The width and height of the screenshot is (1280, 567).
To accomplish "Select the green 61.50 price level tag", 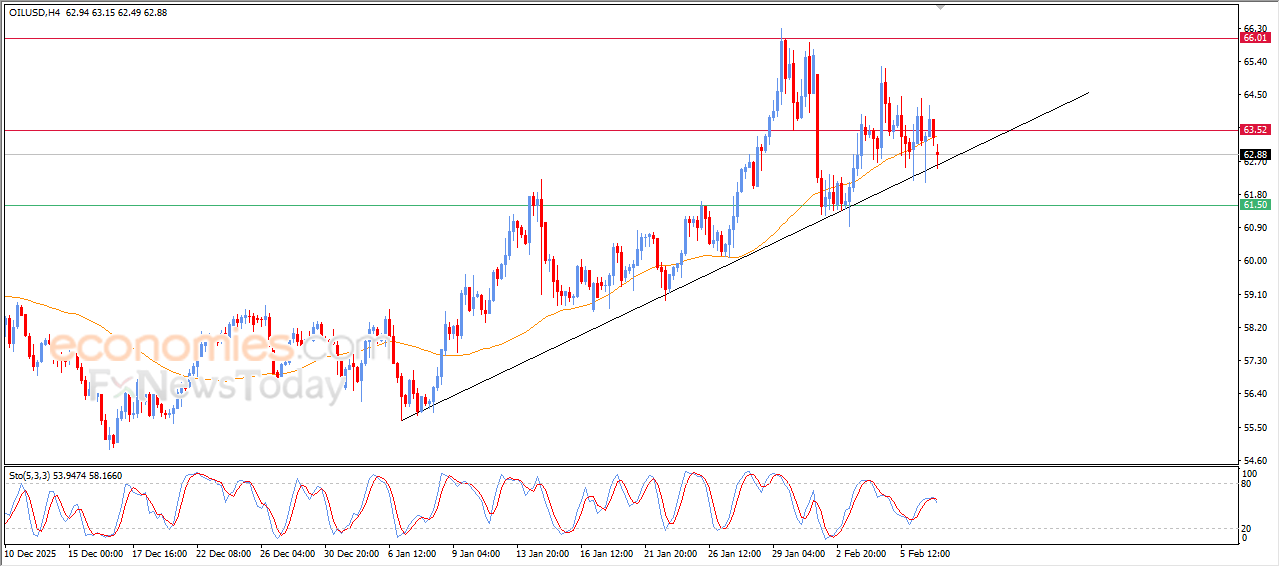I will click(x=1255, y=205).
